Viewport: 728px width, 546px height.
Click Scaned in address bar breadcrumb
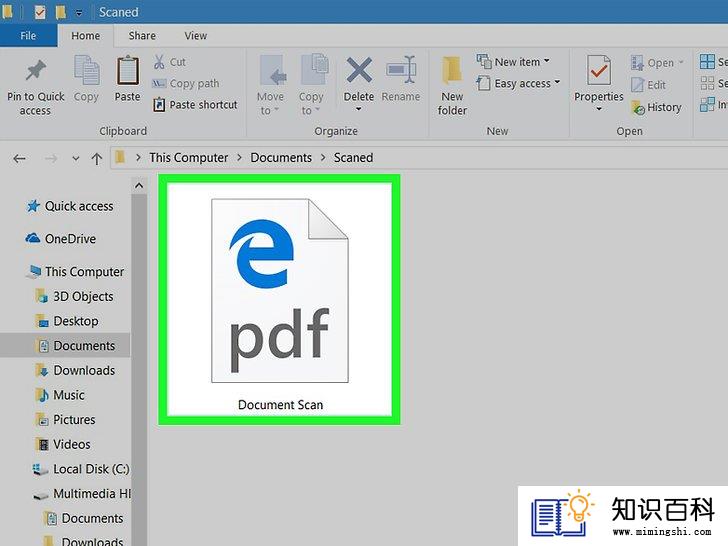353,158
